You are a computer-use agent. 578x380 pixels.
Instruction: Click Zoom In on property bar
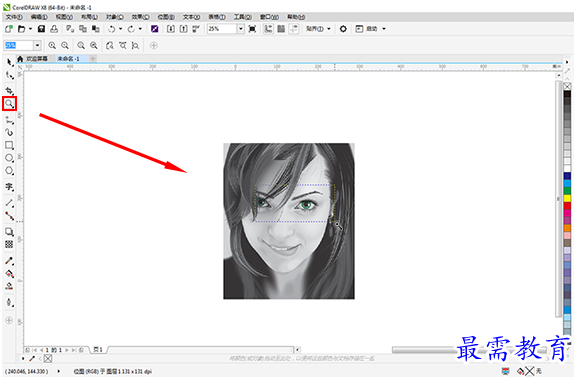52,45
